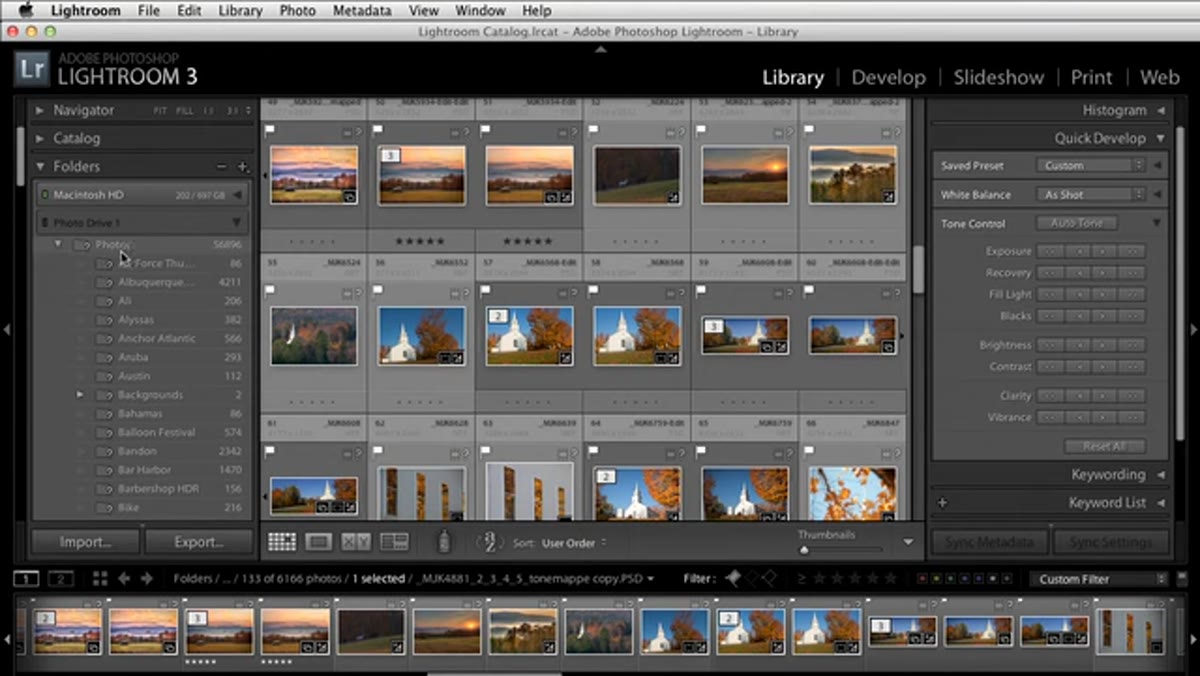Expand the Backgrounds folder
The image size is (1200, 676).
(80, 395)
